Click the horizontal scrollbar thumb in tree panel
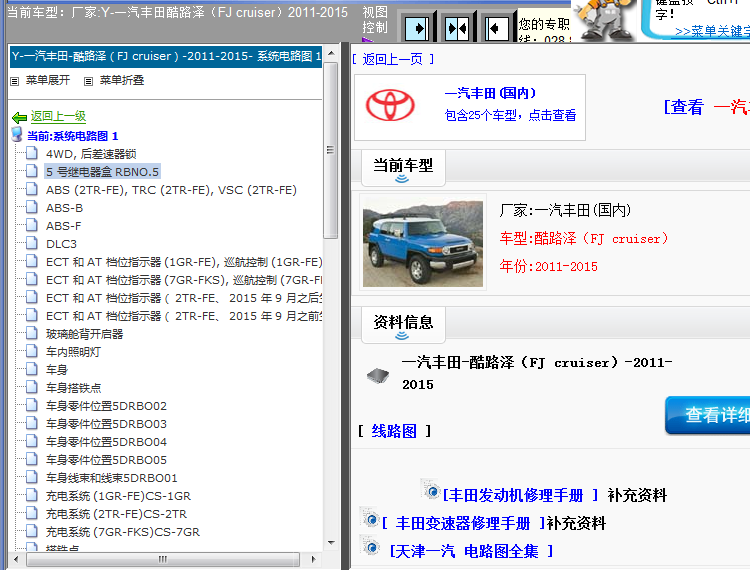The image size is (750, 570). pos(163,559)
